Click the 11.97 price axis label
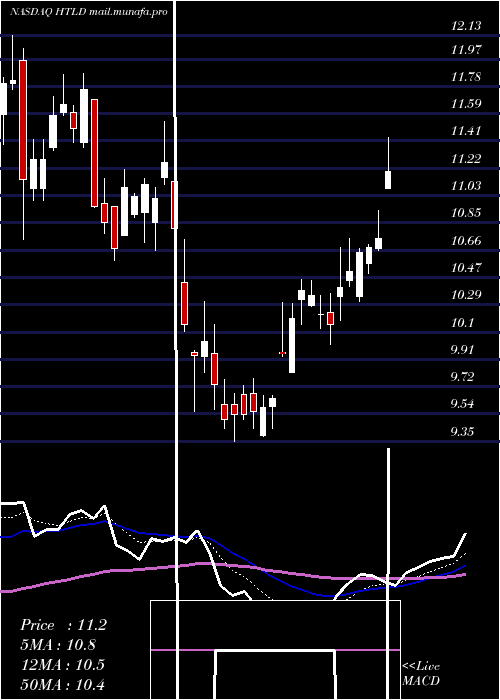The width and height of the screenshot is (500, 700). point(466,50)
